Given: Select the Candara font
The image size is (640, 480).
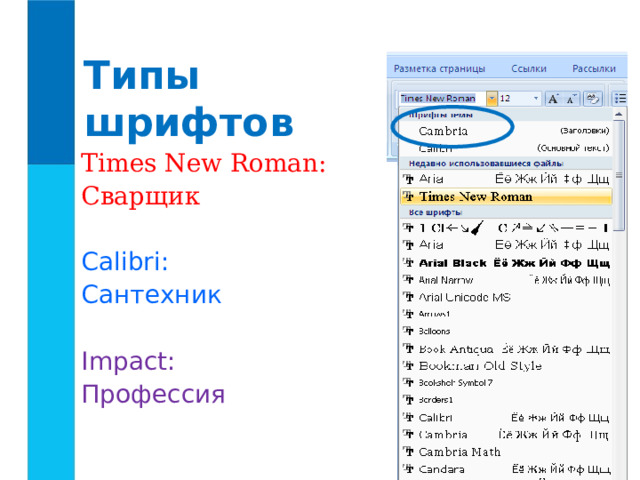Looking at the screenshot, I should point(506,469).
